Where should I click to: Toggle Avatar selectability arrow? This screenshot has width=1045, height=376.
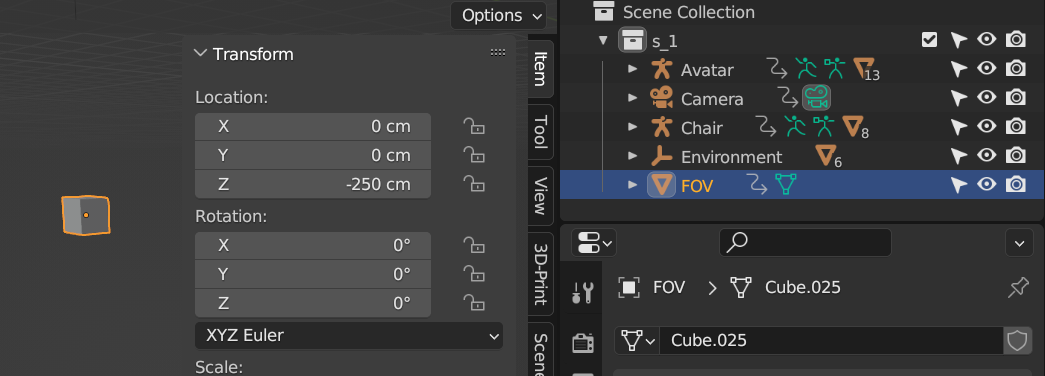(x=958, y=69)
